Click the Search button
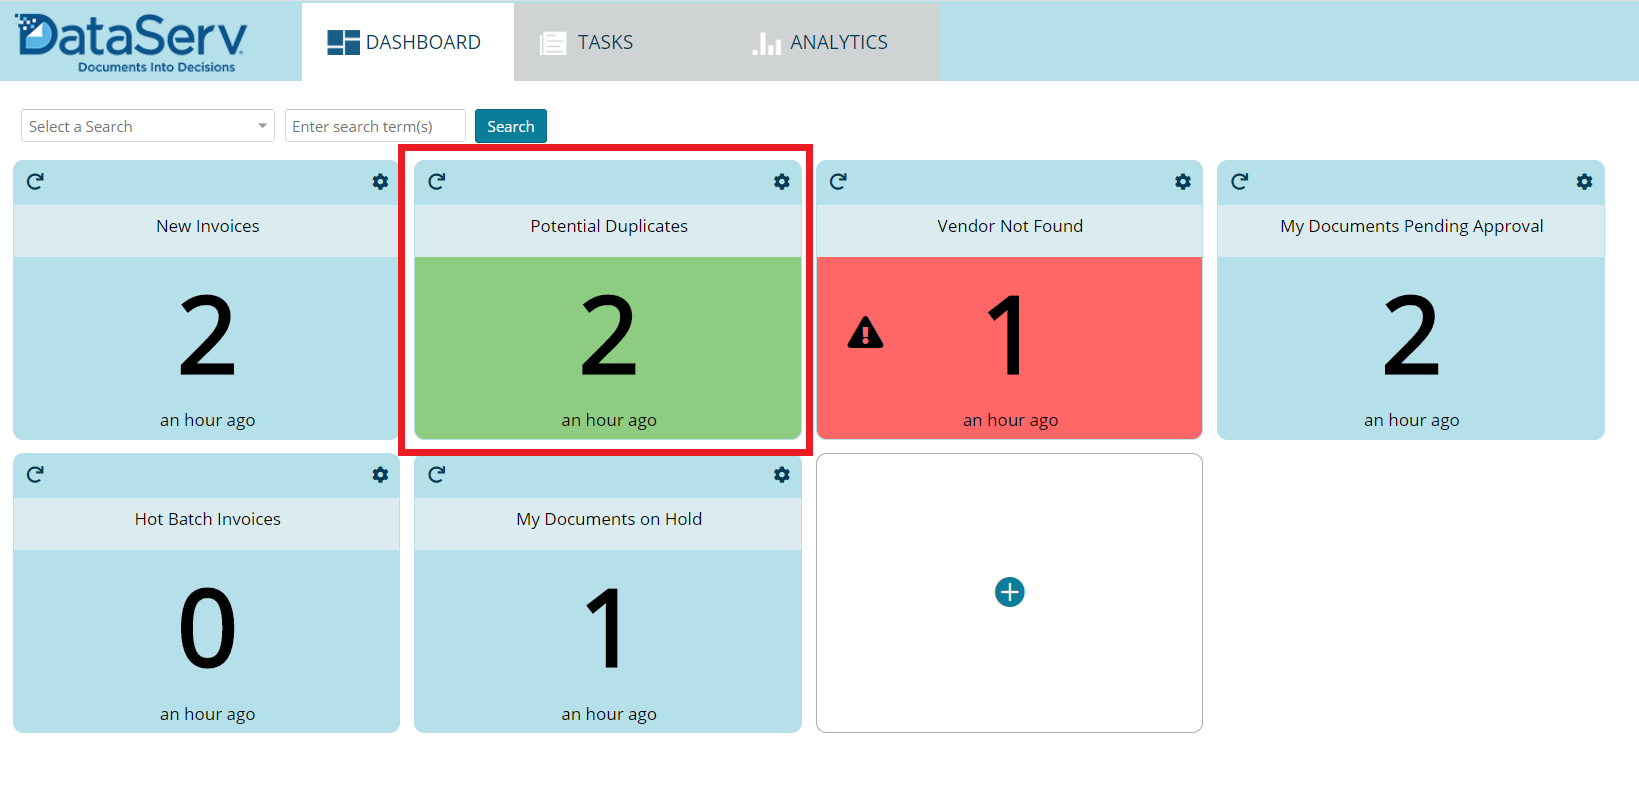Viewport: 1639px width, 794px height. (511, 126)
